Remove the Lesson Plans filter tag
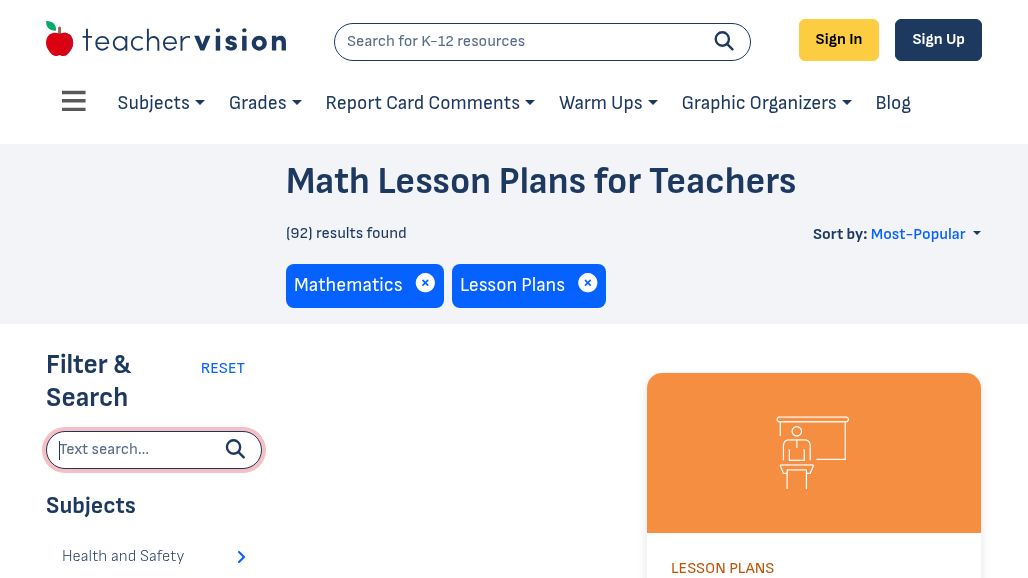 point(587,282)
